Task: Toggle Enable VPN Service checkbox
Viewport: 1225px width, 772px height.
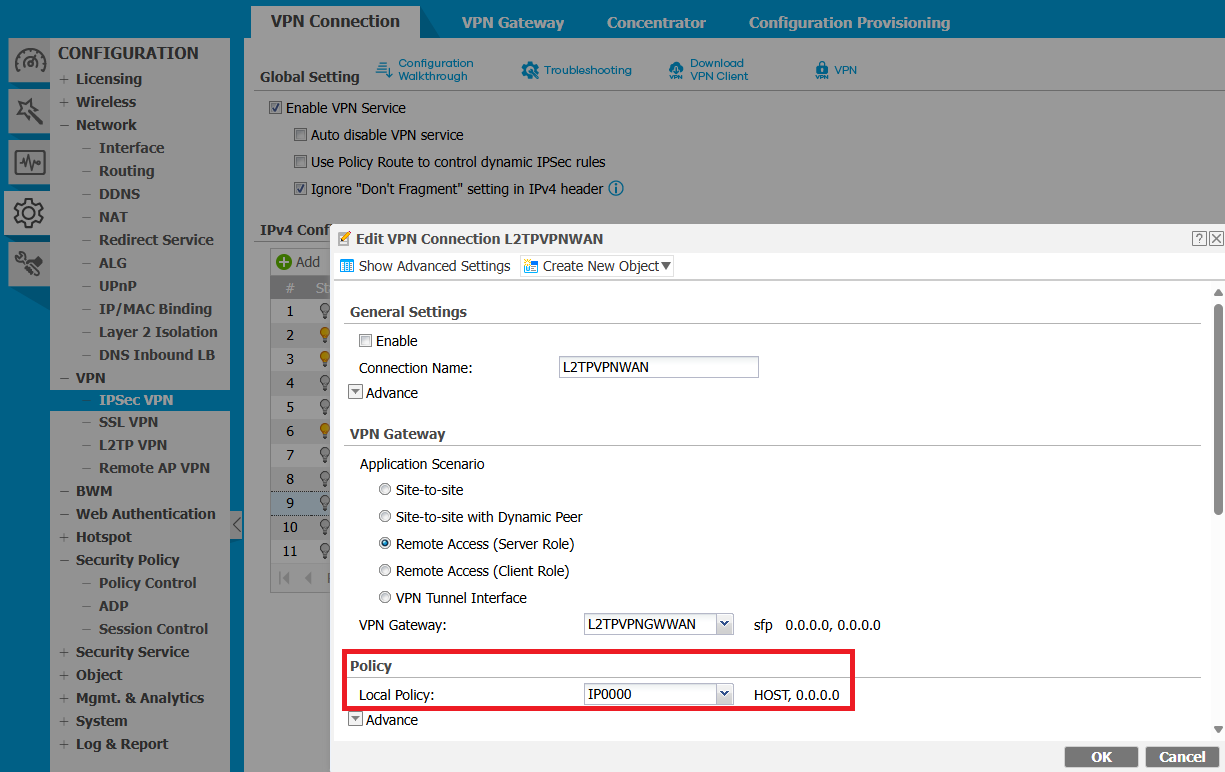Action: [x=276, y=108]
